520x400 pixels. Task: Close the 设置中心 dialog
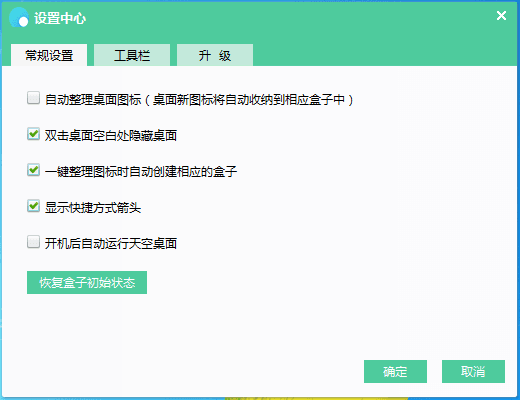point(501,15)
